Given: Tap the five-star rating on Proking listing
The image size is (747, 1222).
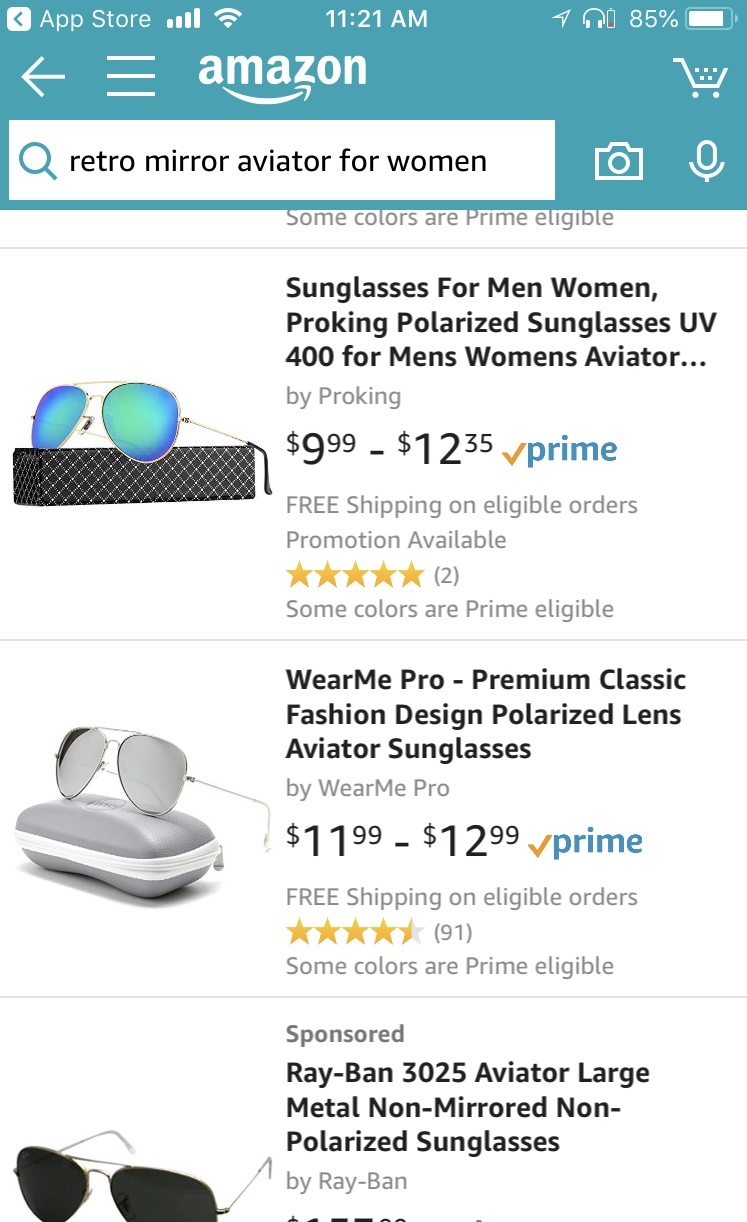Looking at the screenshot, I should [x=355, y=575].
